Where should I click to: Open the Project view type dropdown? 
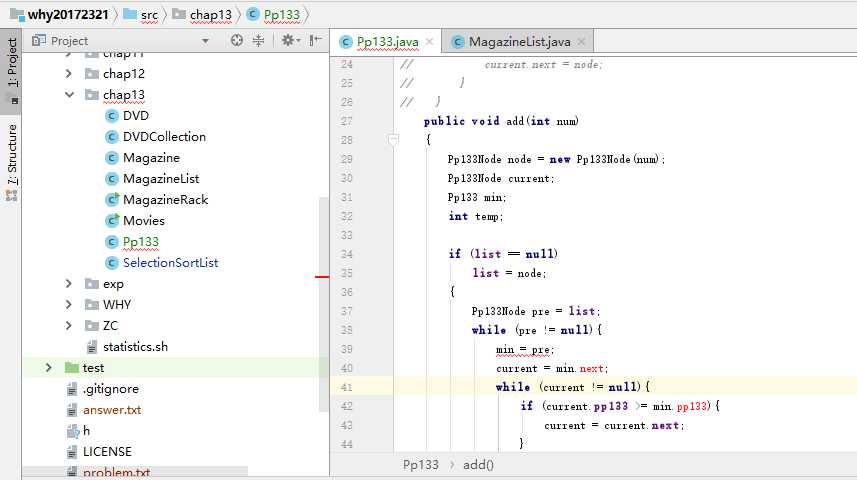[x=205, y=41]
